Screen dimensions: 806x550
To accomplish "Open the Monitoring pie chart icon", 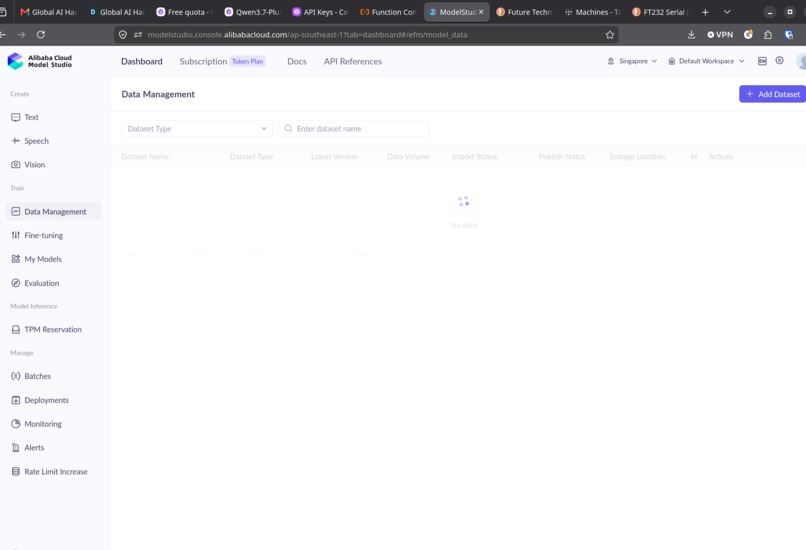I will 16,424.
